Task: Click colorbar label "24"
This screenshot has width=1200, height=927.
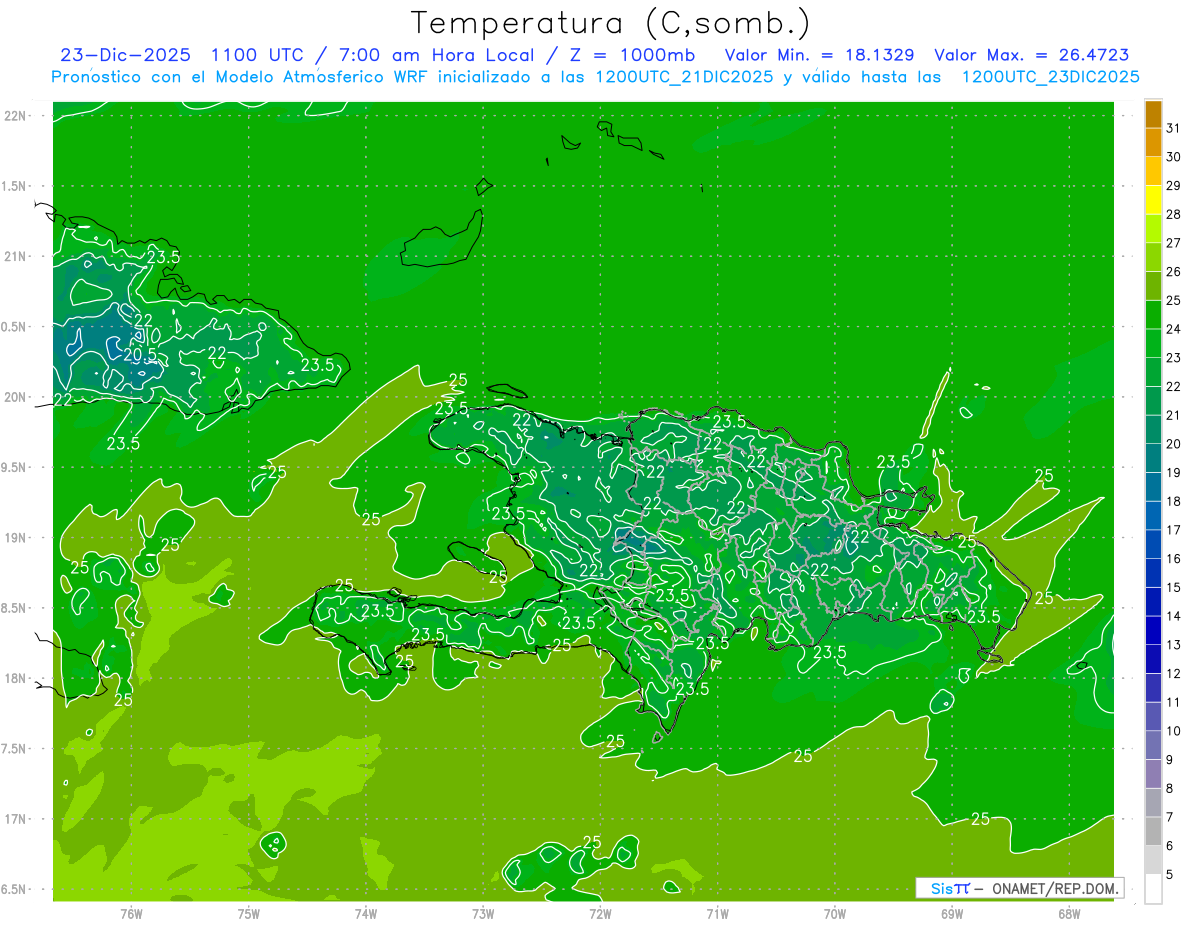Action: [1174, 329]
